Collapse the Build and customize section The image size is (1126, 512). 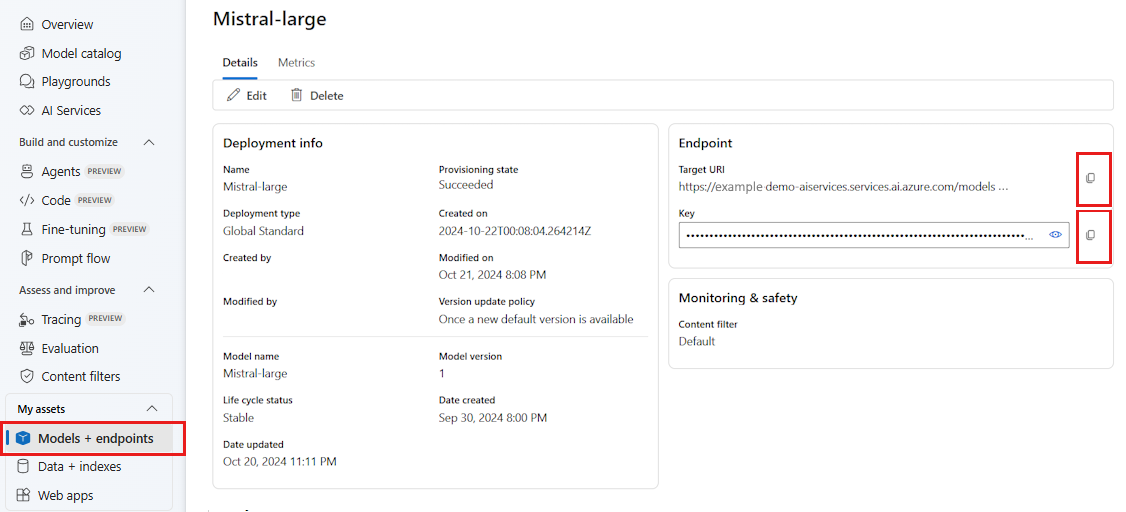click(x=149, y=142)
